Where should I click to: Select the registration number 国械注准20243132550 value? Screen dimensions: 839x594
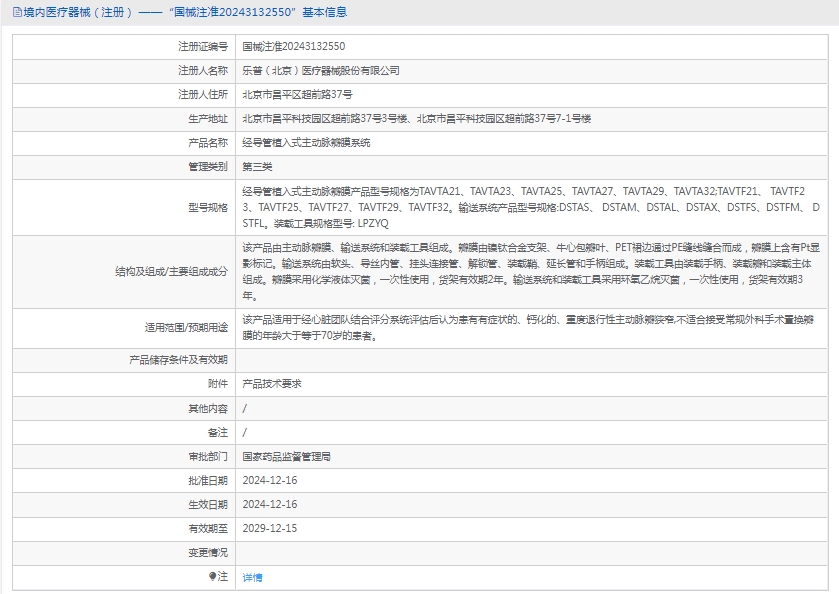(294, 46)
